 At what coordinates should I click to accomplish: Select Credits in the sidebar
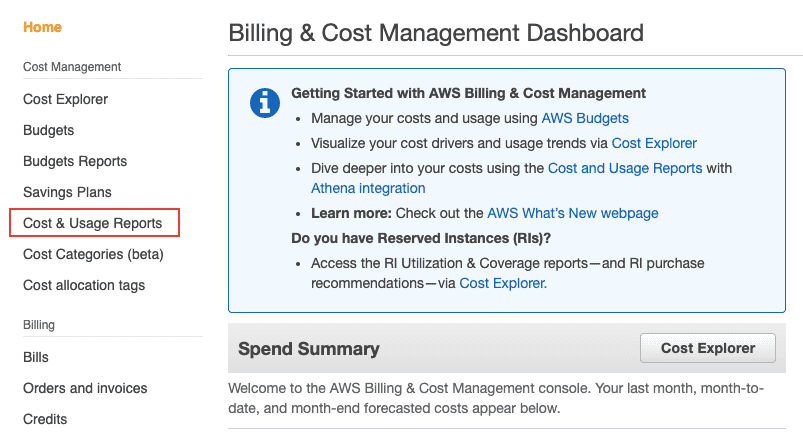click(45, 419)
